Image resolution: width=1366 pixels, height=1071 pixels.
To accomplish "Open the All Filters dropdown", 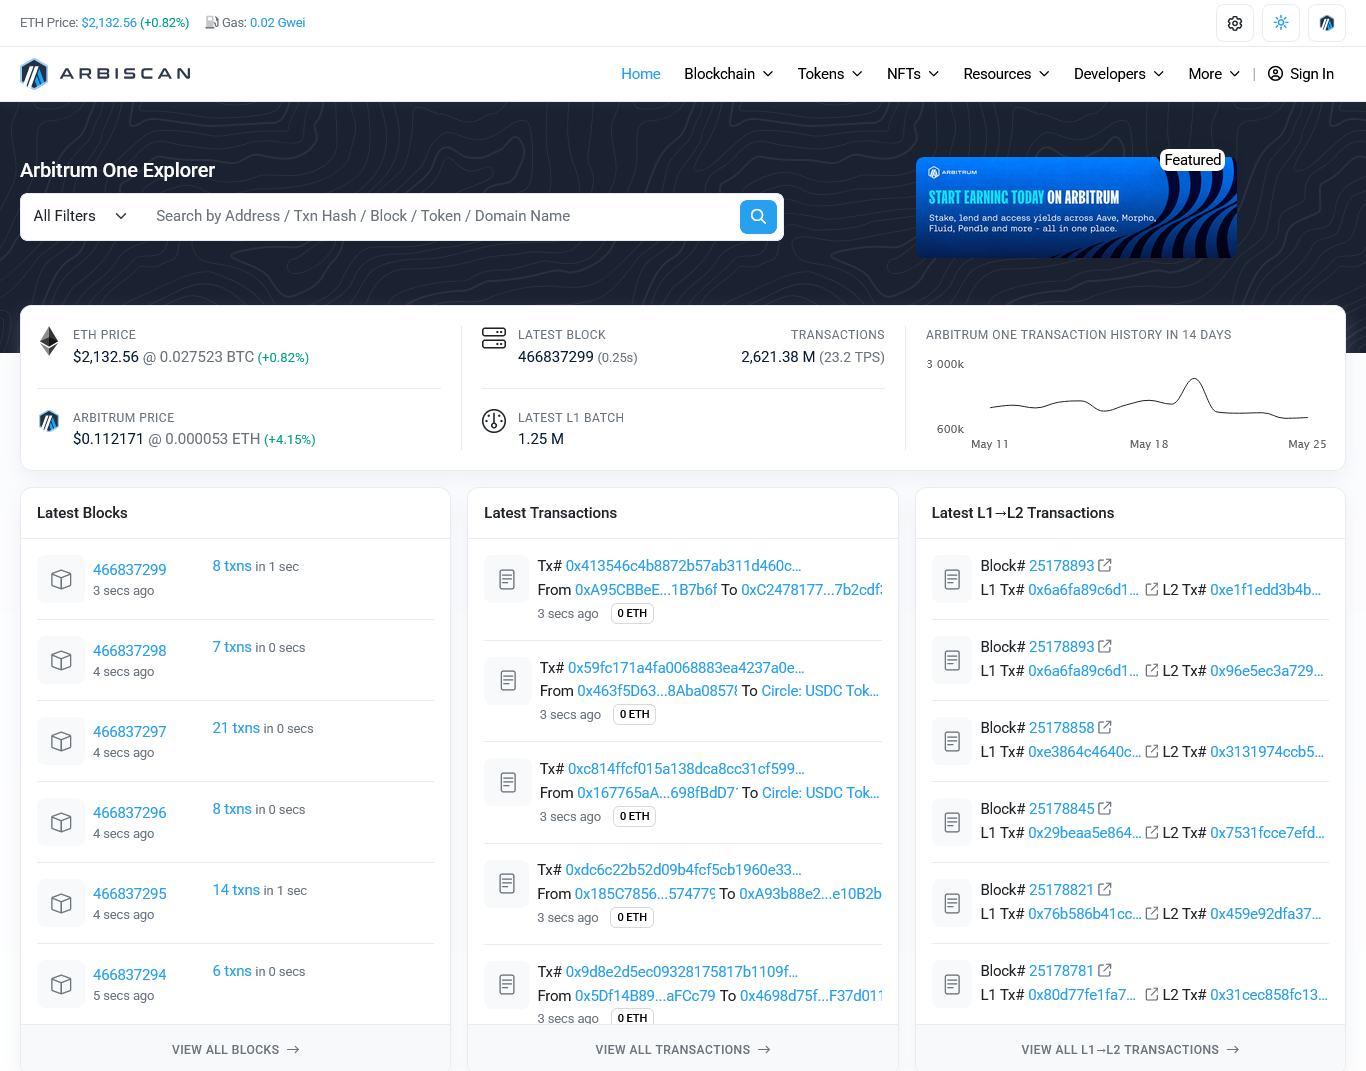I will tap(80, 216).
